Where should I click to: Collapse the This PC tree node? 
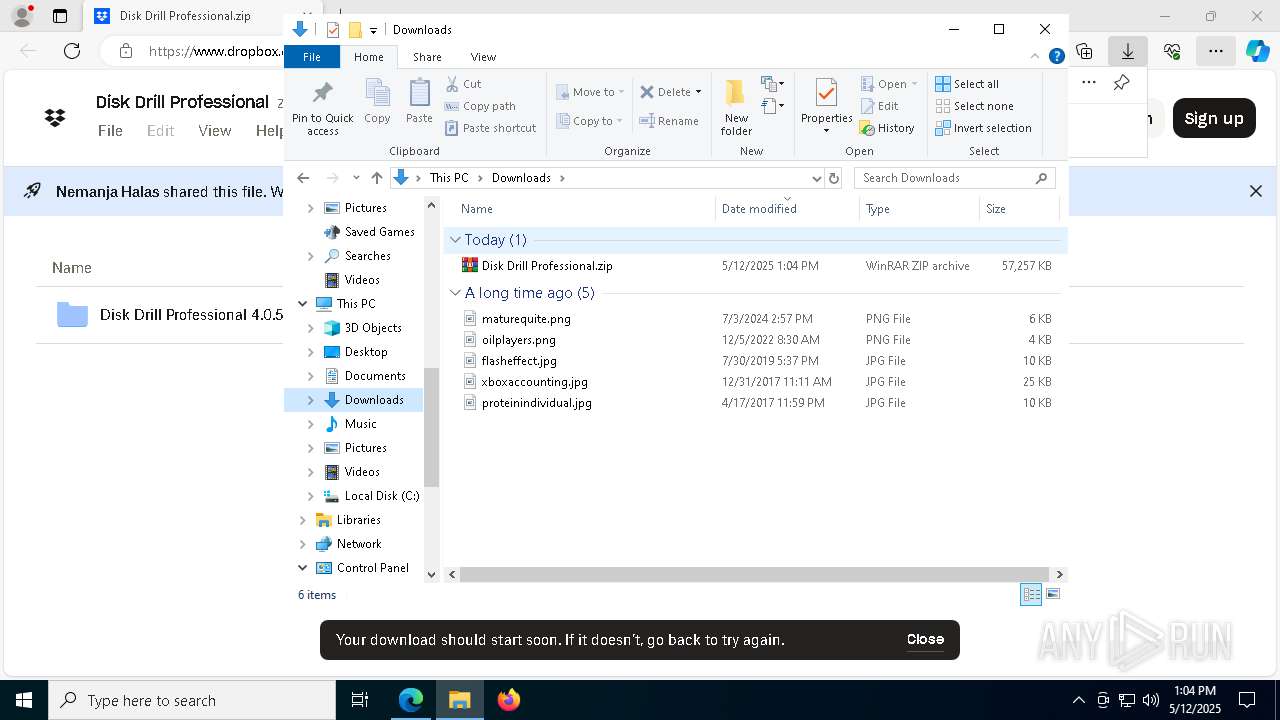[303, 304]
